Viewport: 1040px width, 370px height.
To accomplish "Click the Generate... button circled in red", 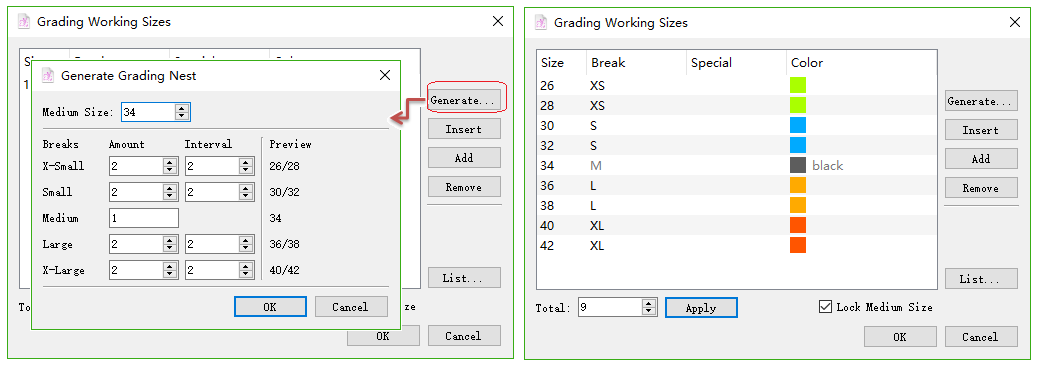I will [464, 100].
